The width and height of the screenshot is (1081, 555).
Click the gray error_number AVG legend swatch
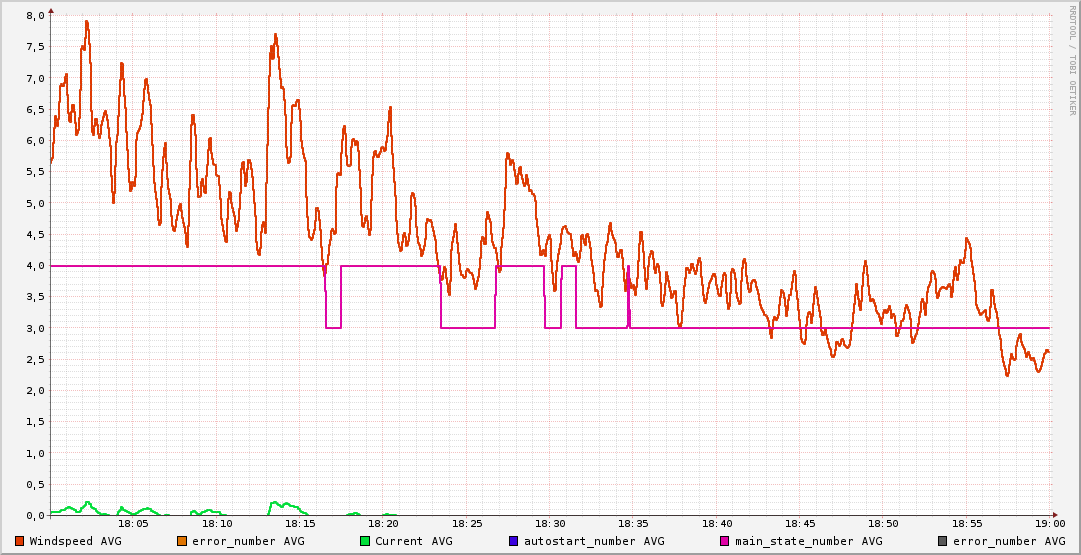(942, 541)
